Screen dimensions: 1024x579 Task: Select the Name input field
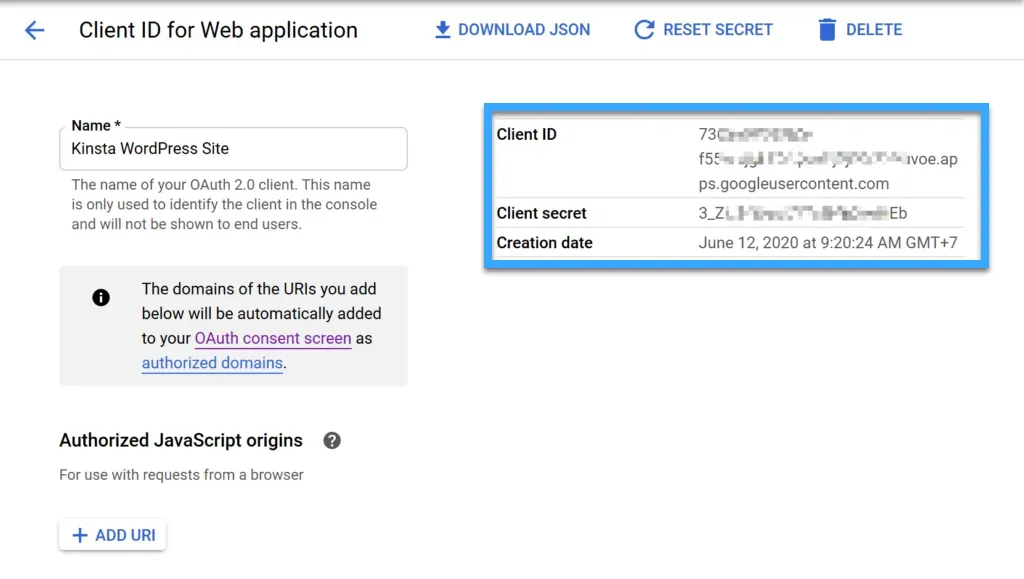(233, 148)
